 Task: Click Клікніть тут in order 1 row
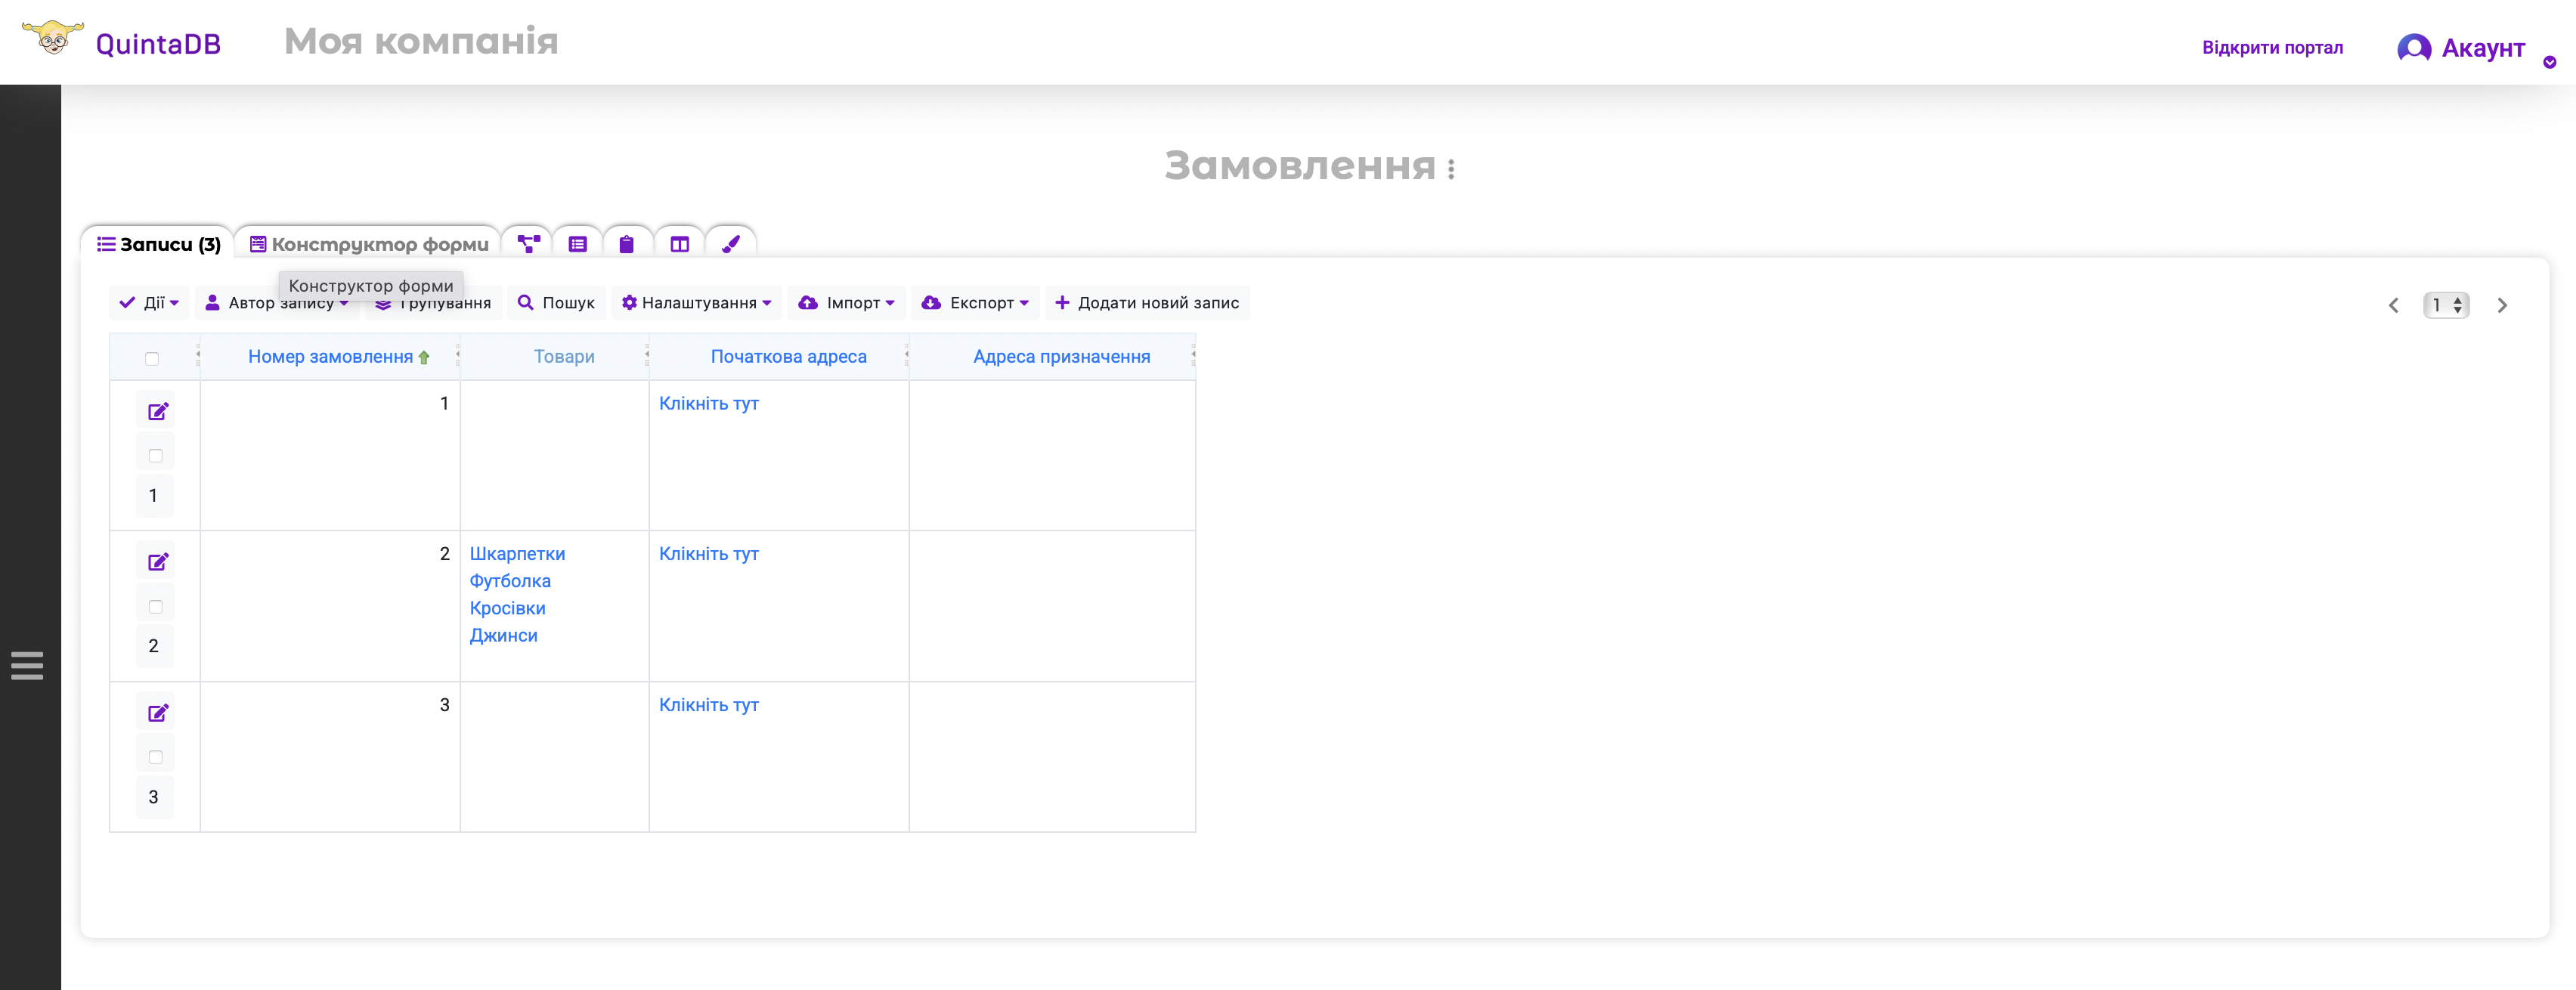[709, 403]
